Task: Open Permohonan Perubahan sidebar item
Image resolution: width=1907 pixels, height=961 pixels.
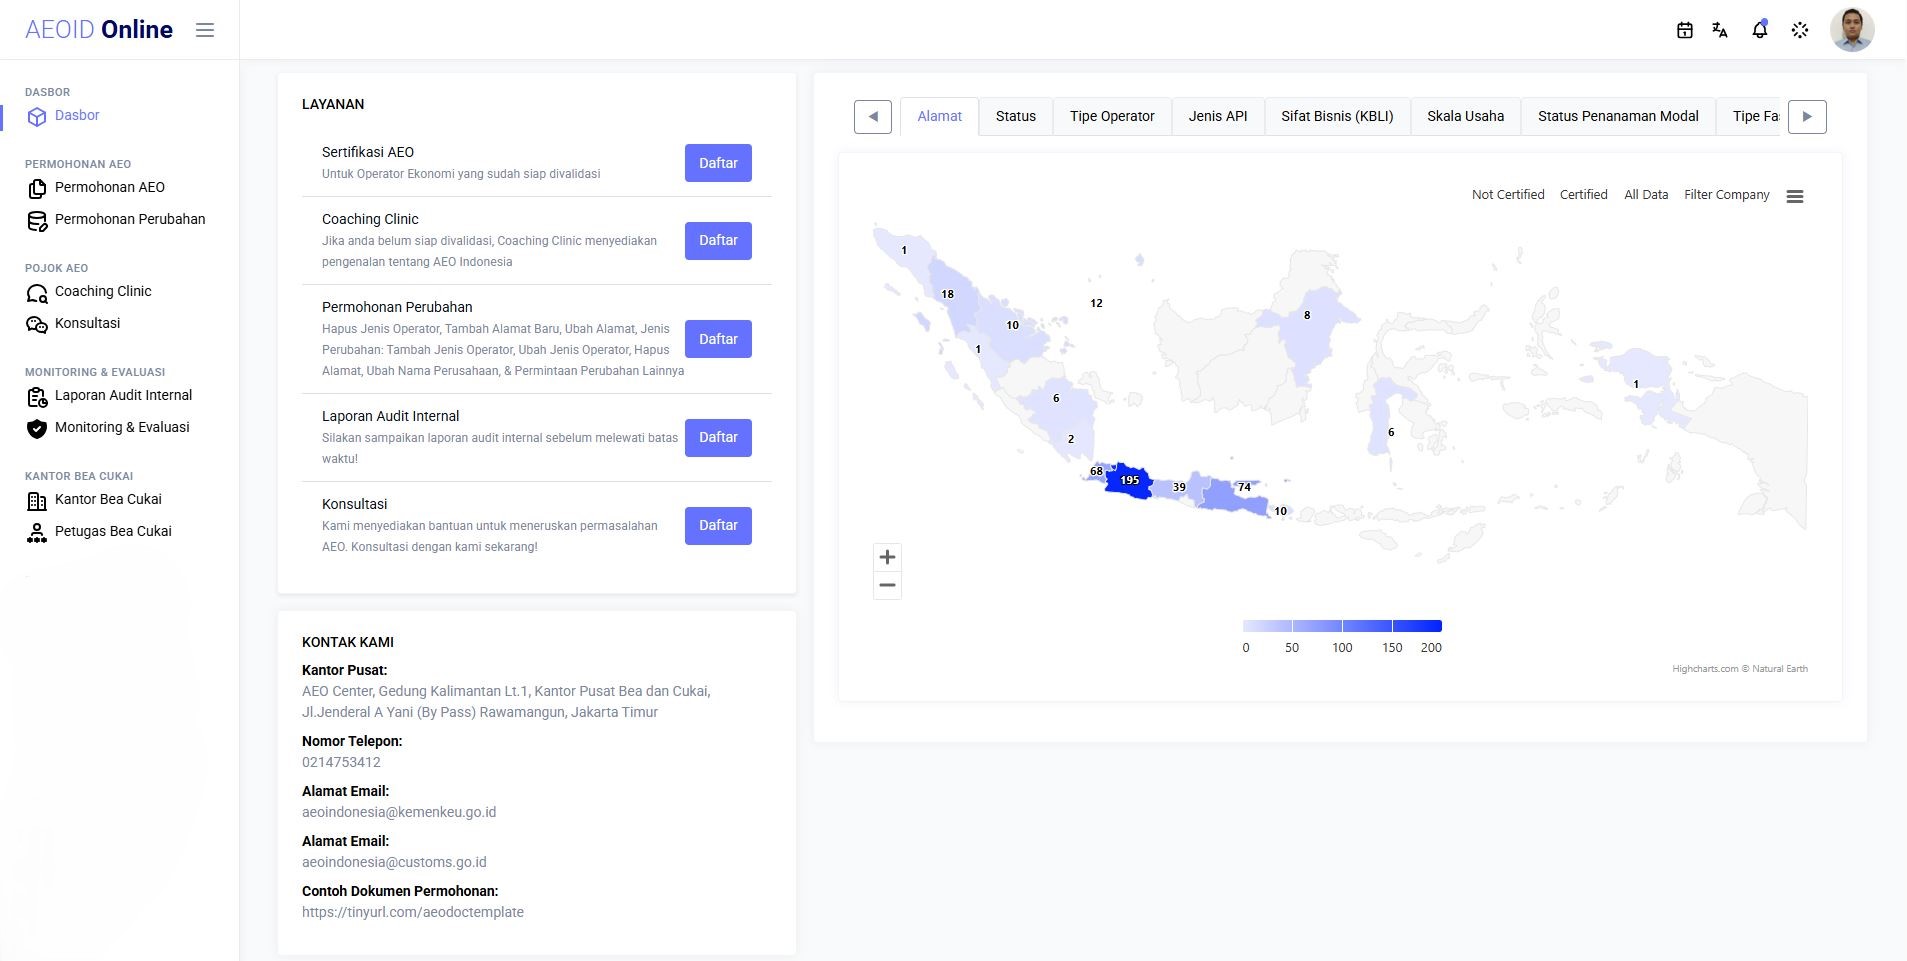Action: [x=130, y=219]
